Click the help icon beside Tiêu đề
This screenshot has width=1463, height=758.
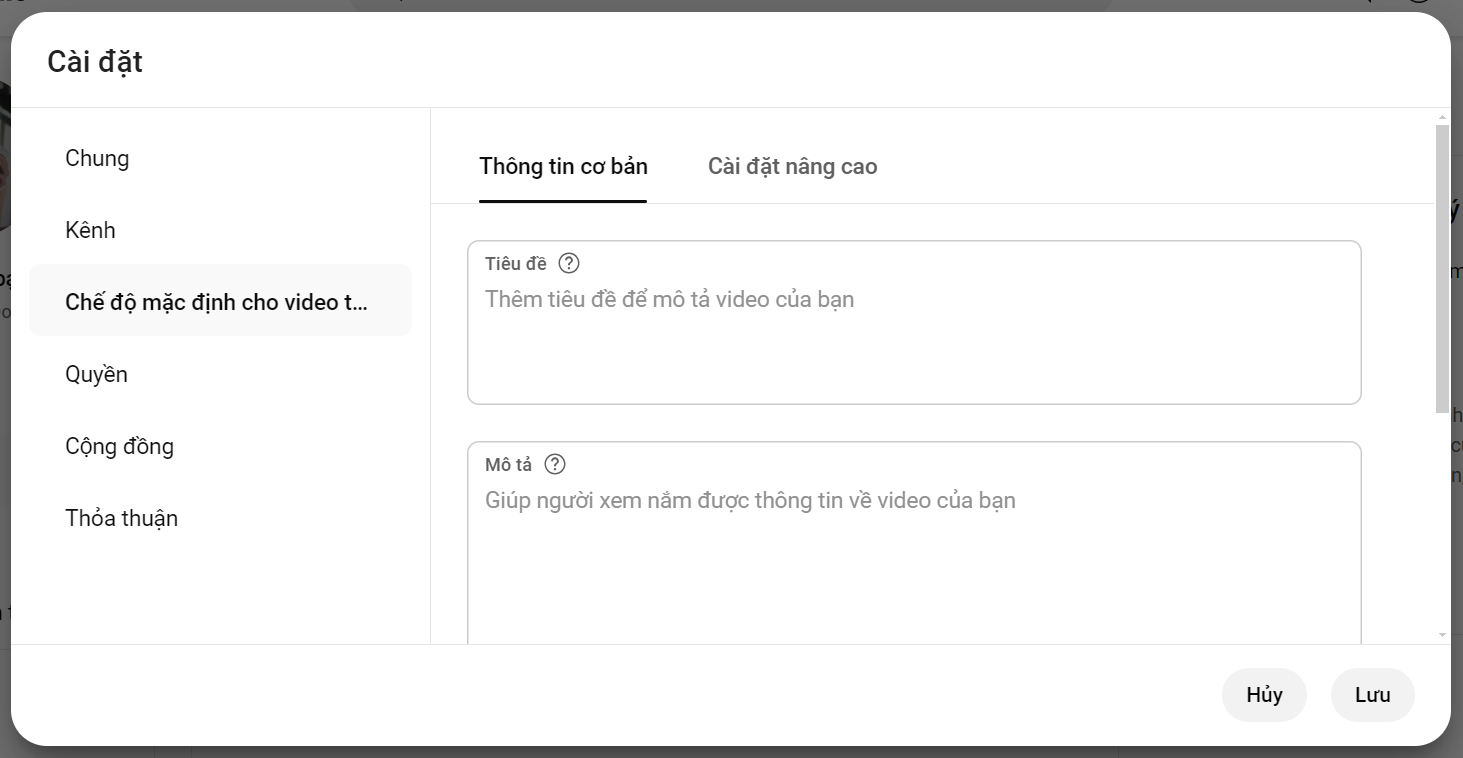569,263
